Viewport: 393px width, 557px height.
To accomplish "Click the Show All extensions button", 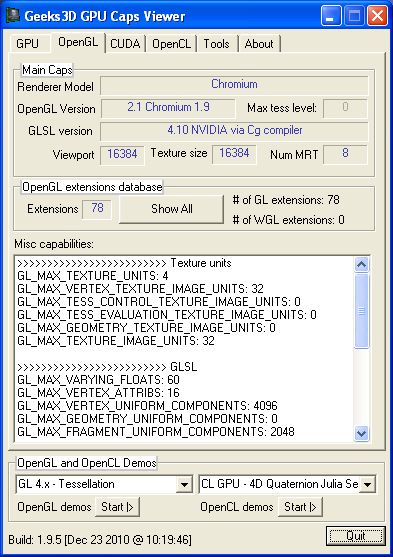I will click(x=171, y=209).
